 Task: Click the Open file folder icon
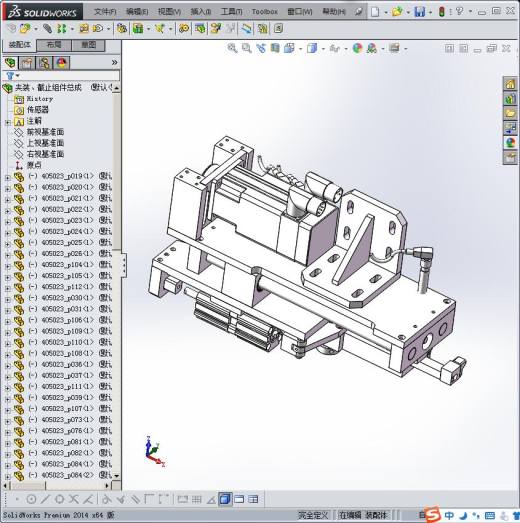(x=397, y=12)
